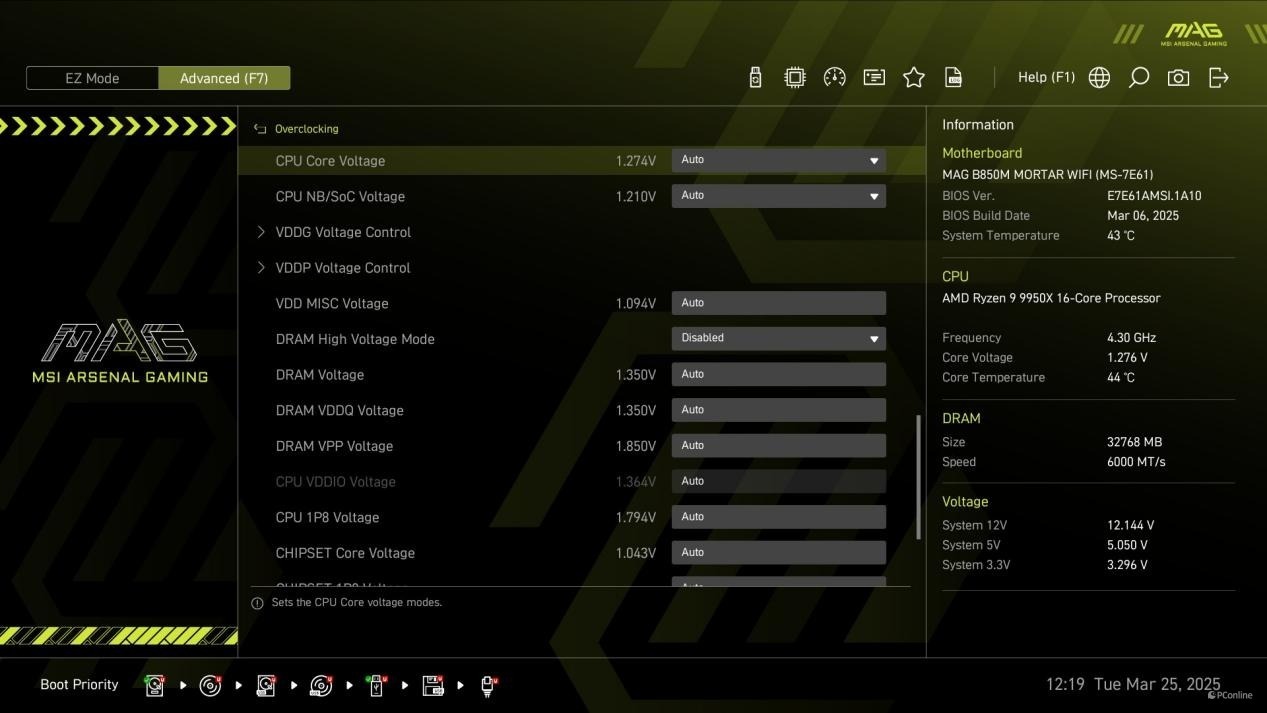
Task: Click the 12.144 V System 12V value
Action: point(1130,525)
